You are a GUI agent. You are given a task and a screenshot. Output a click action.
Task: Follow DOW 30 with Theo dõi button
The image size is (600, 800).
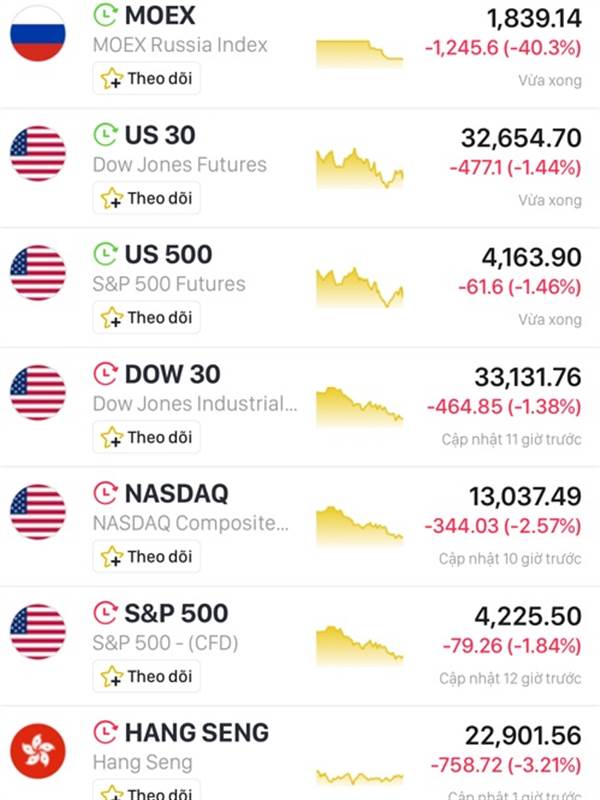pyautogui.click(x=146, y=437)
